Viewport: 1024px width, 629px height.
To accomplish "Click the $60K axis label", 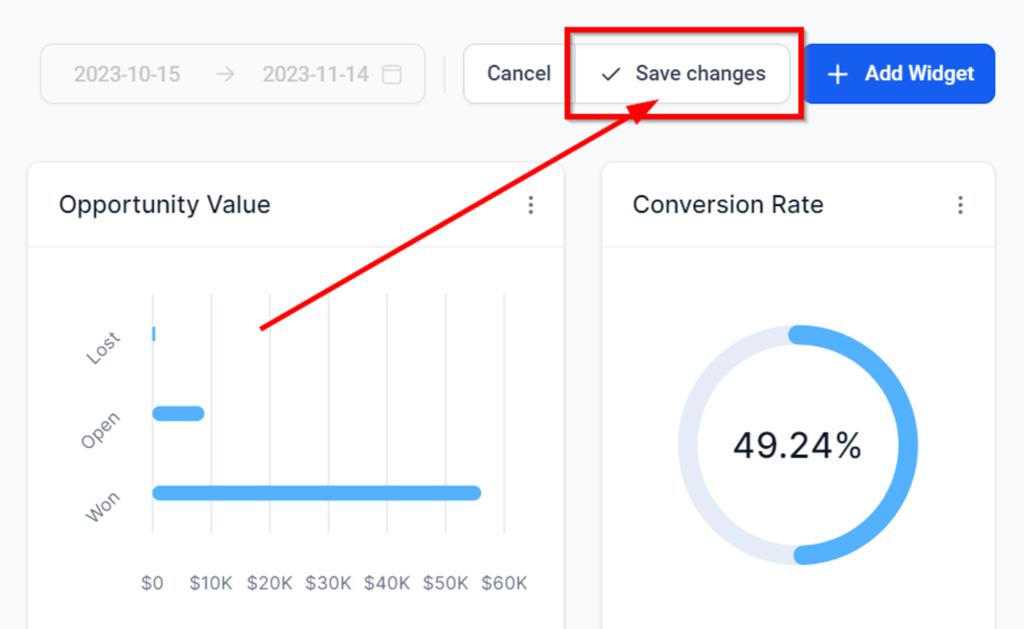I will click(505, 583).
